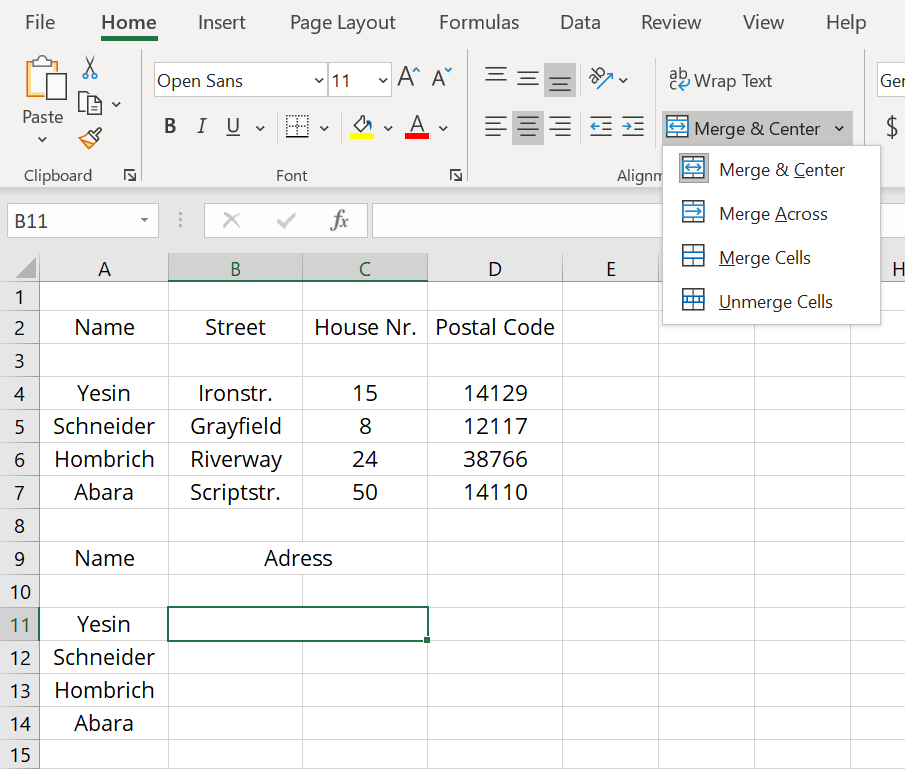The width and height of the screenshot is (905, 769).
Task: Click the Increase Font Size icon
Action: (408, 78)
